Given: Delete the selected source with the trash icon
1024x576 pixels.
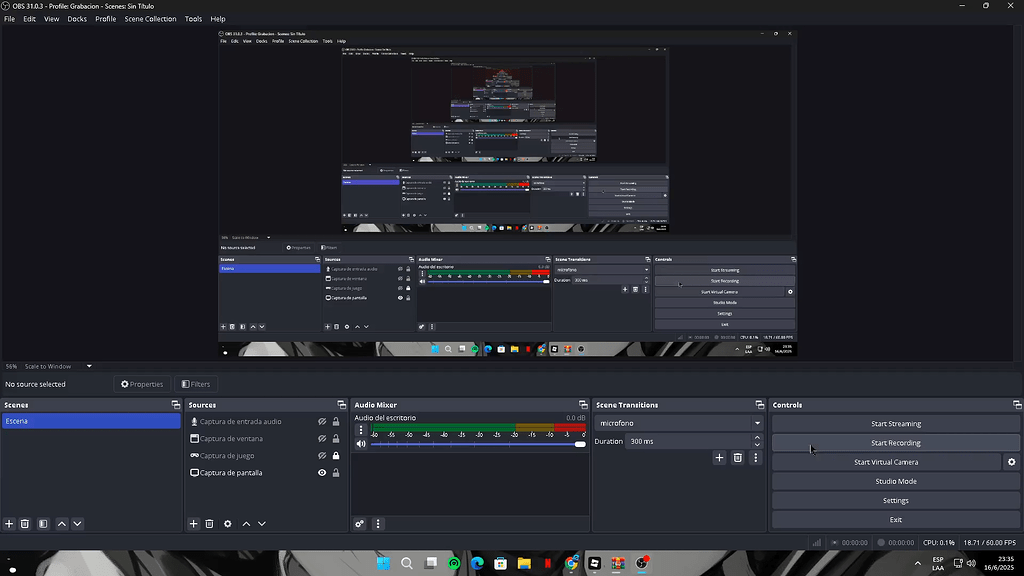Looking at the screenshot, I should pyautogui.click(x=210, y=524).
